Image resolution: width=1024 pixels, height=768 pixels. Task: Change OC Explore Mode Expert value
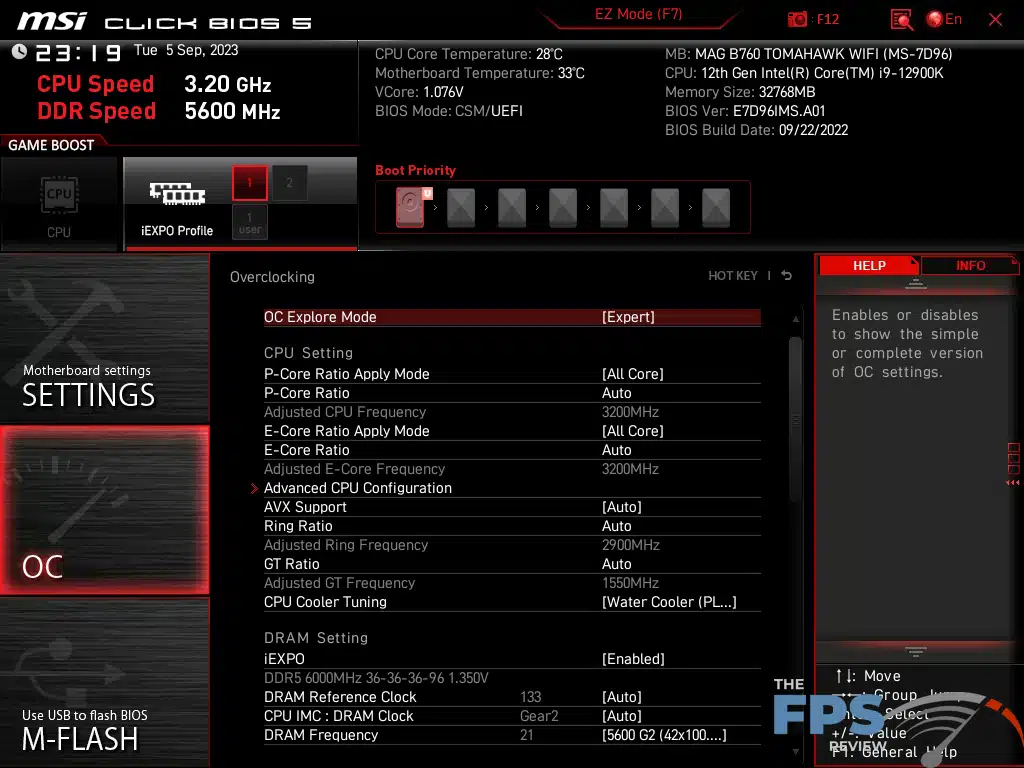(628, 317)
